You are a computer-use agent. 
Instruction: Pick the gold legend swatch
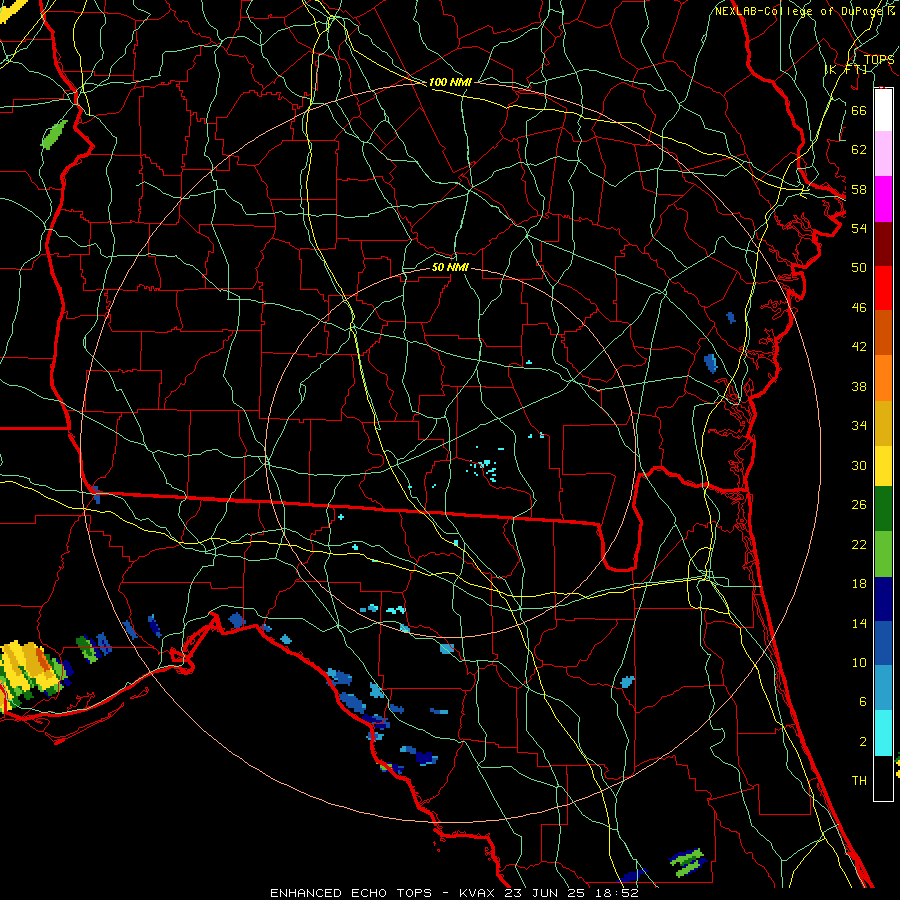coord(883,423)
